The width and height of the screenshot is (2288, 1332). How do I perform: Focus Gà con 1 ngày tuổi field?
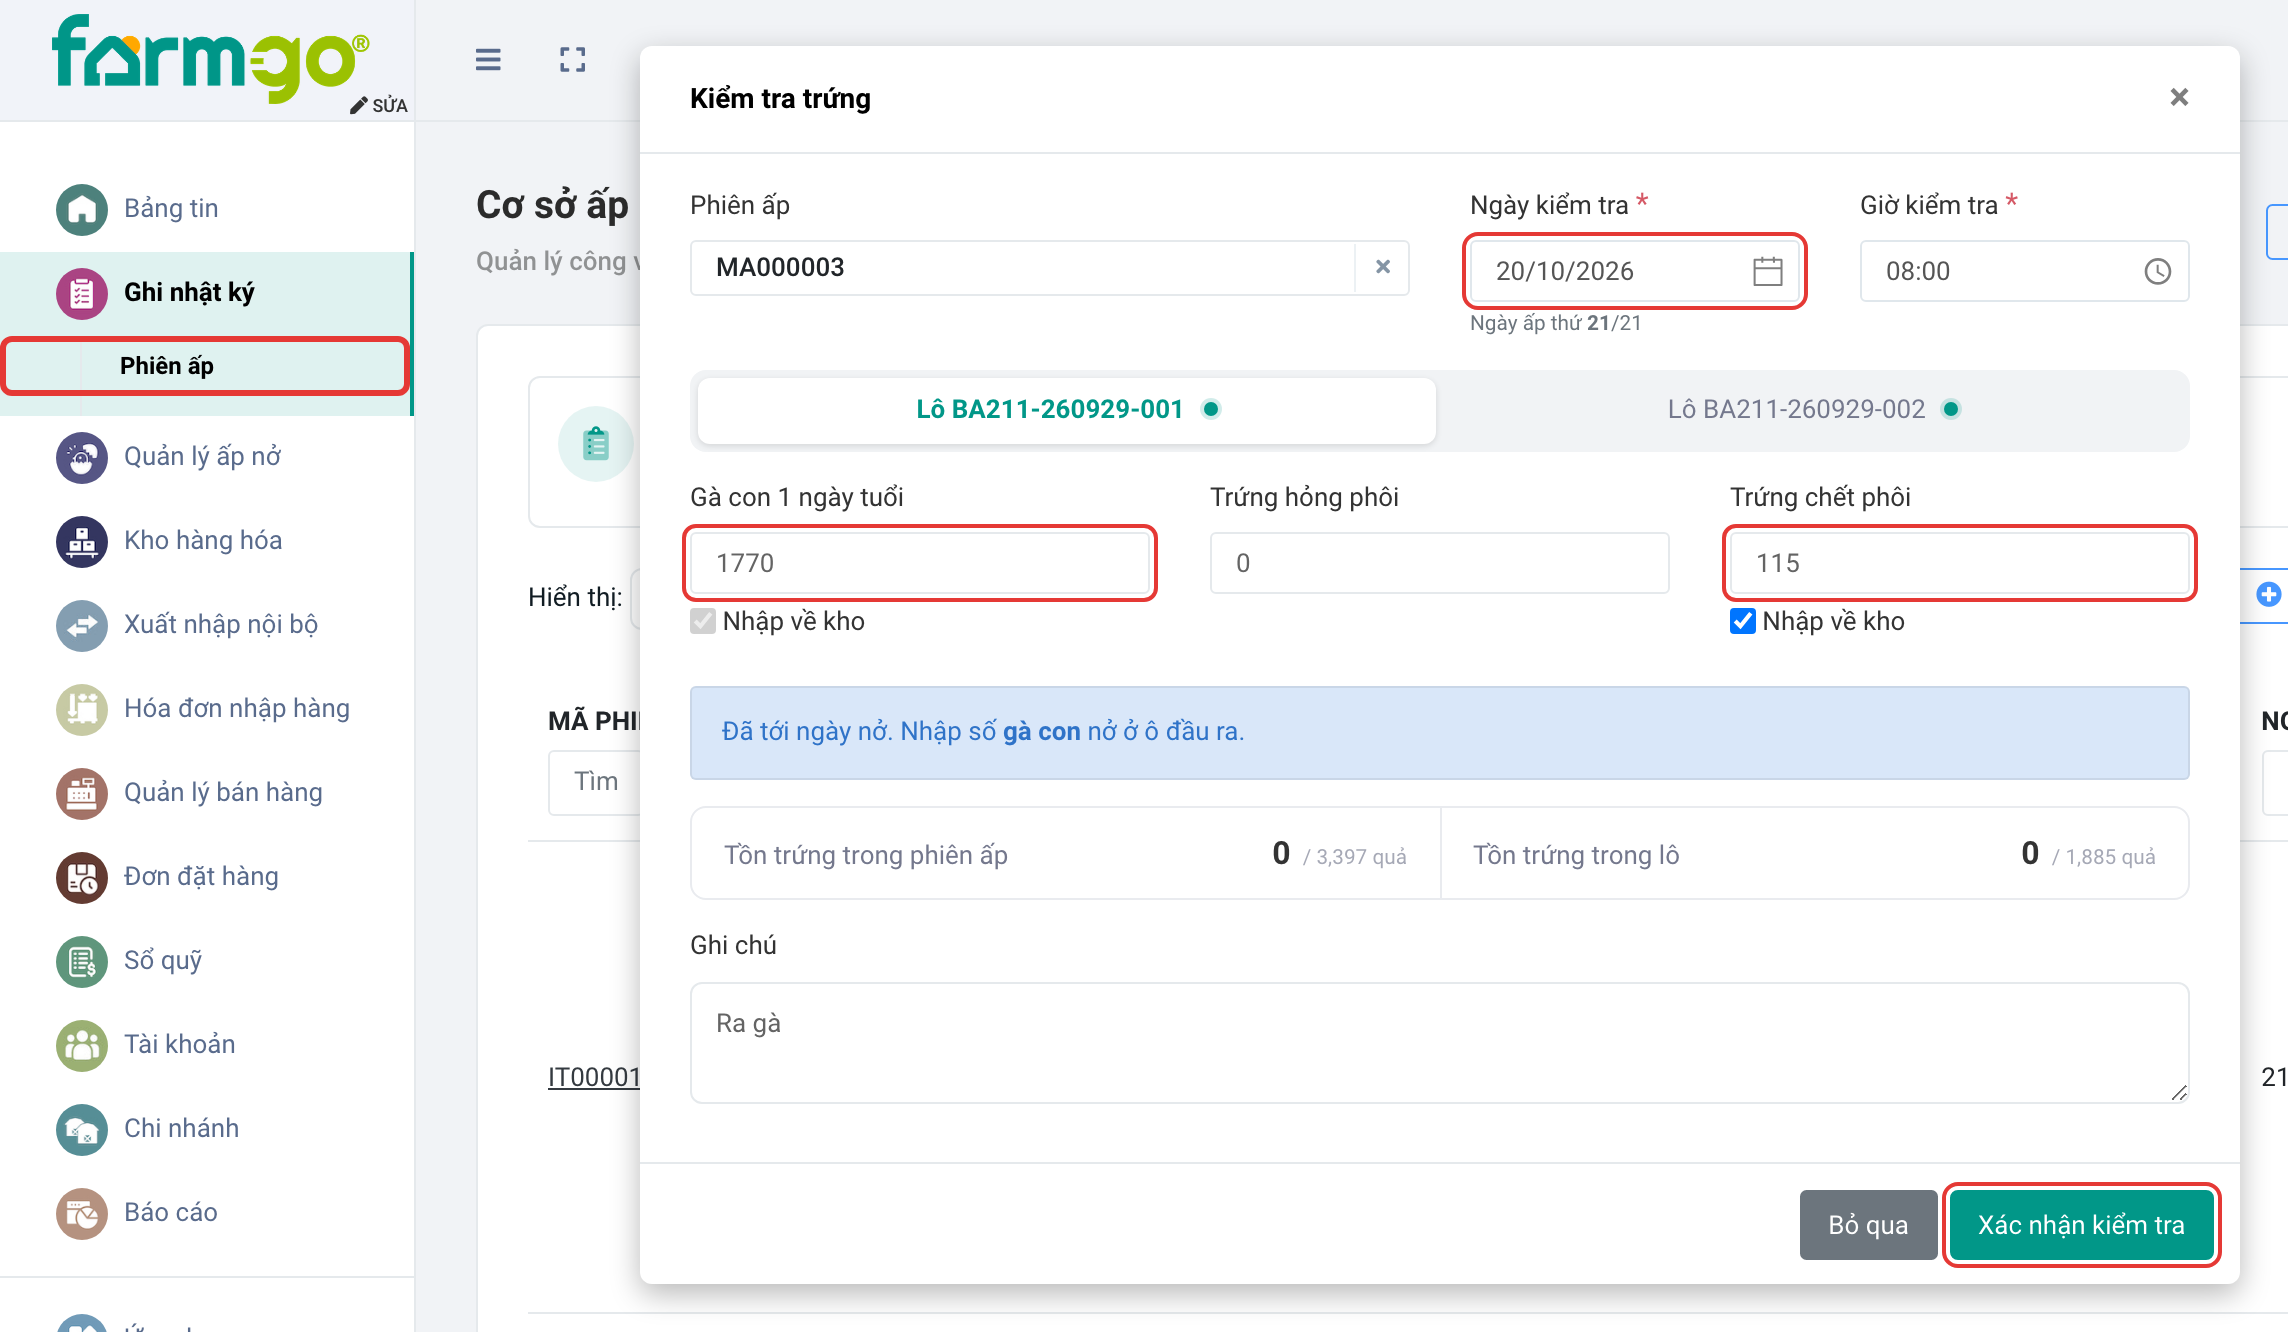tap(920, 563)
